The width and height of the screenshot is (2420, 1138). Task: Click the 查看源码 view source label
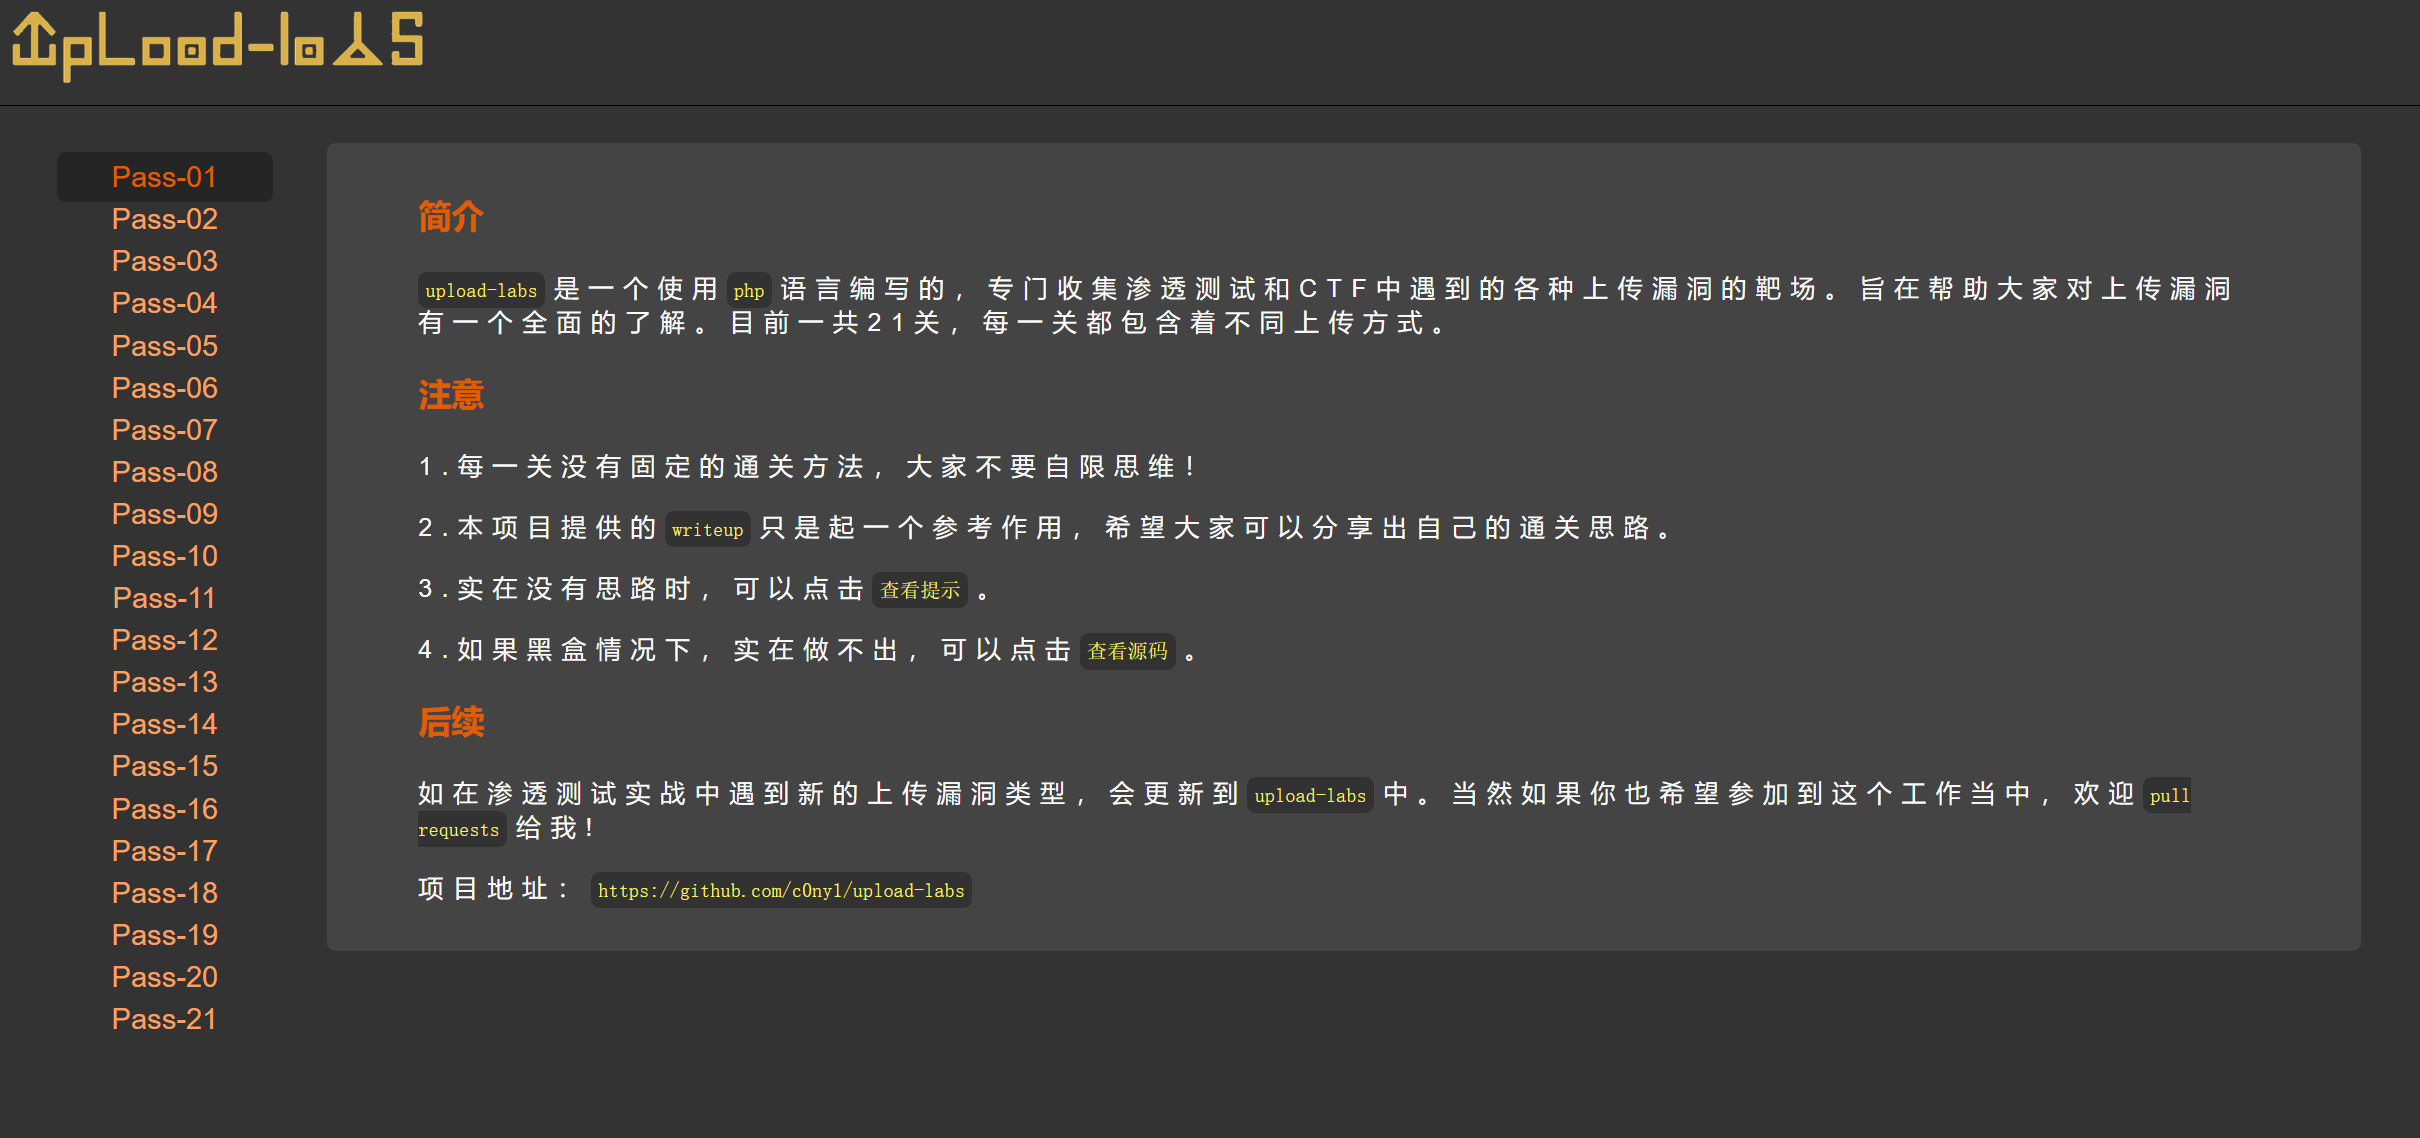pos(1127,651)
